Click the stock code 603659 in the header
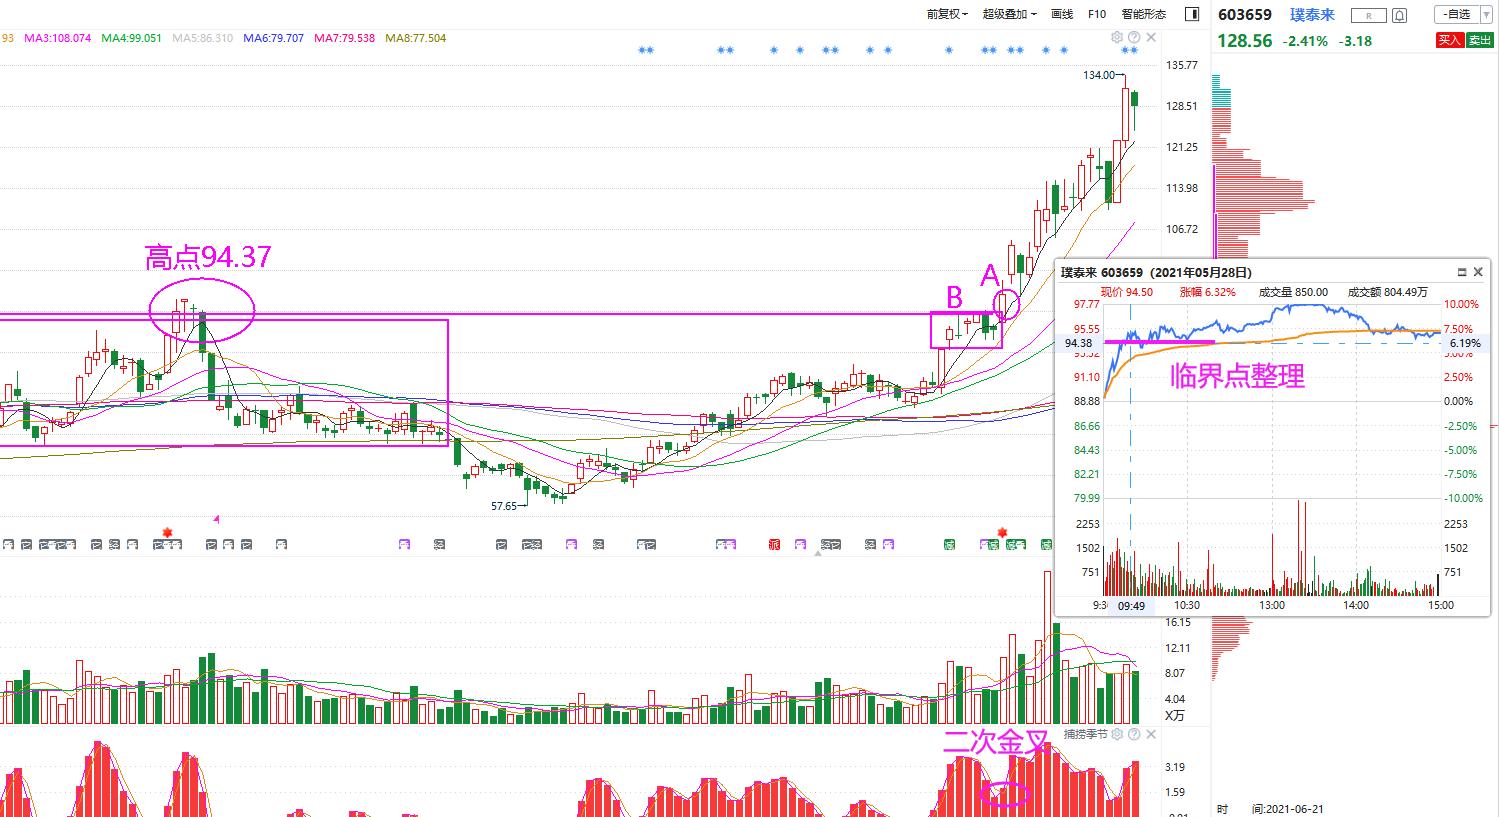1499x817 pixels. (1244, 15)
